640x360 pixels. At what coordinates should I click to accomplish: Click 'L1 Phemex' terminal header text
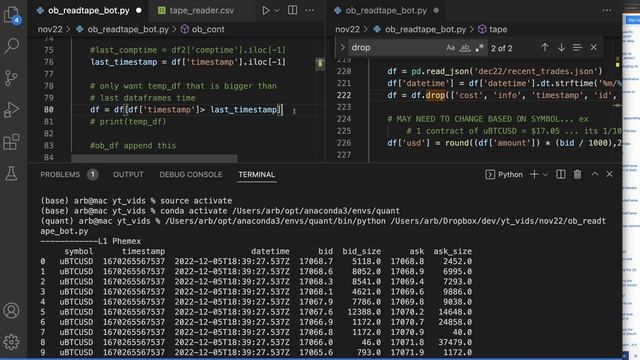tap(120, 241)
